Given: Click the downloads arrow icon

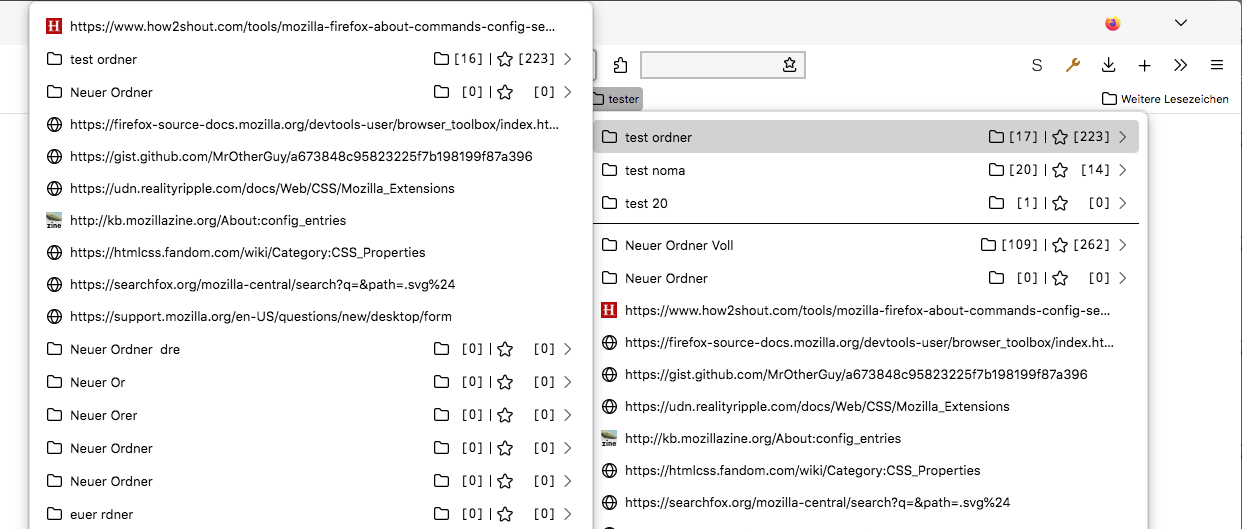Looking at the screenshot, I should pos(1108,65).
